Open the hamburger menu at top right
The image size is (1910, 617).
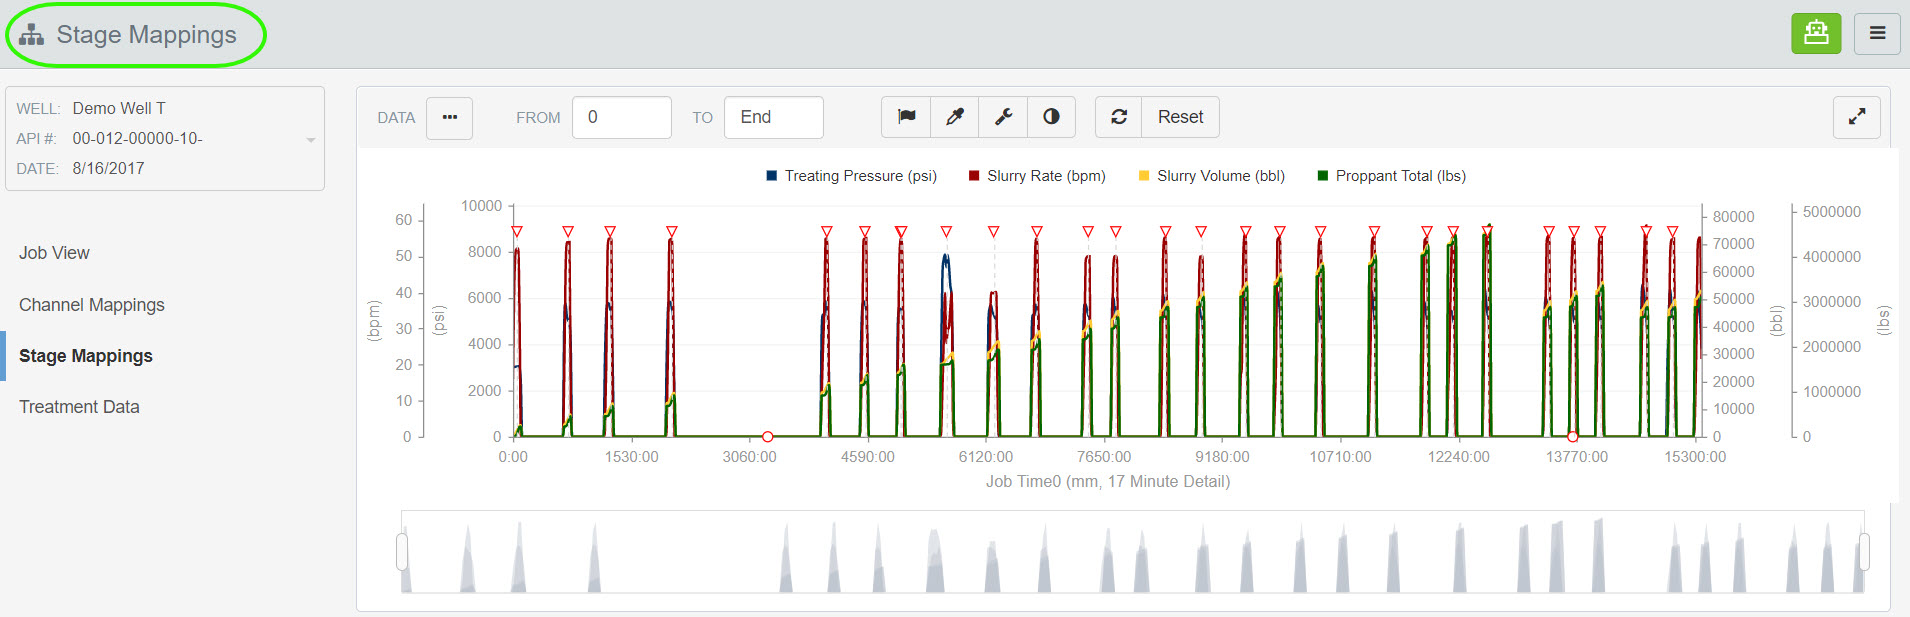(1878, 33)
